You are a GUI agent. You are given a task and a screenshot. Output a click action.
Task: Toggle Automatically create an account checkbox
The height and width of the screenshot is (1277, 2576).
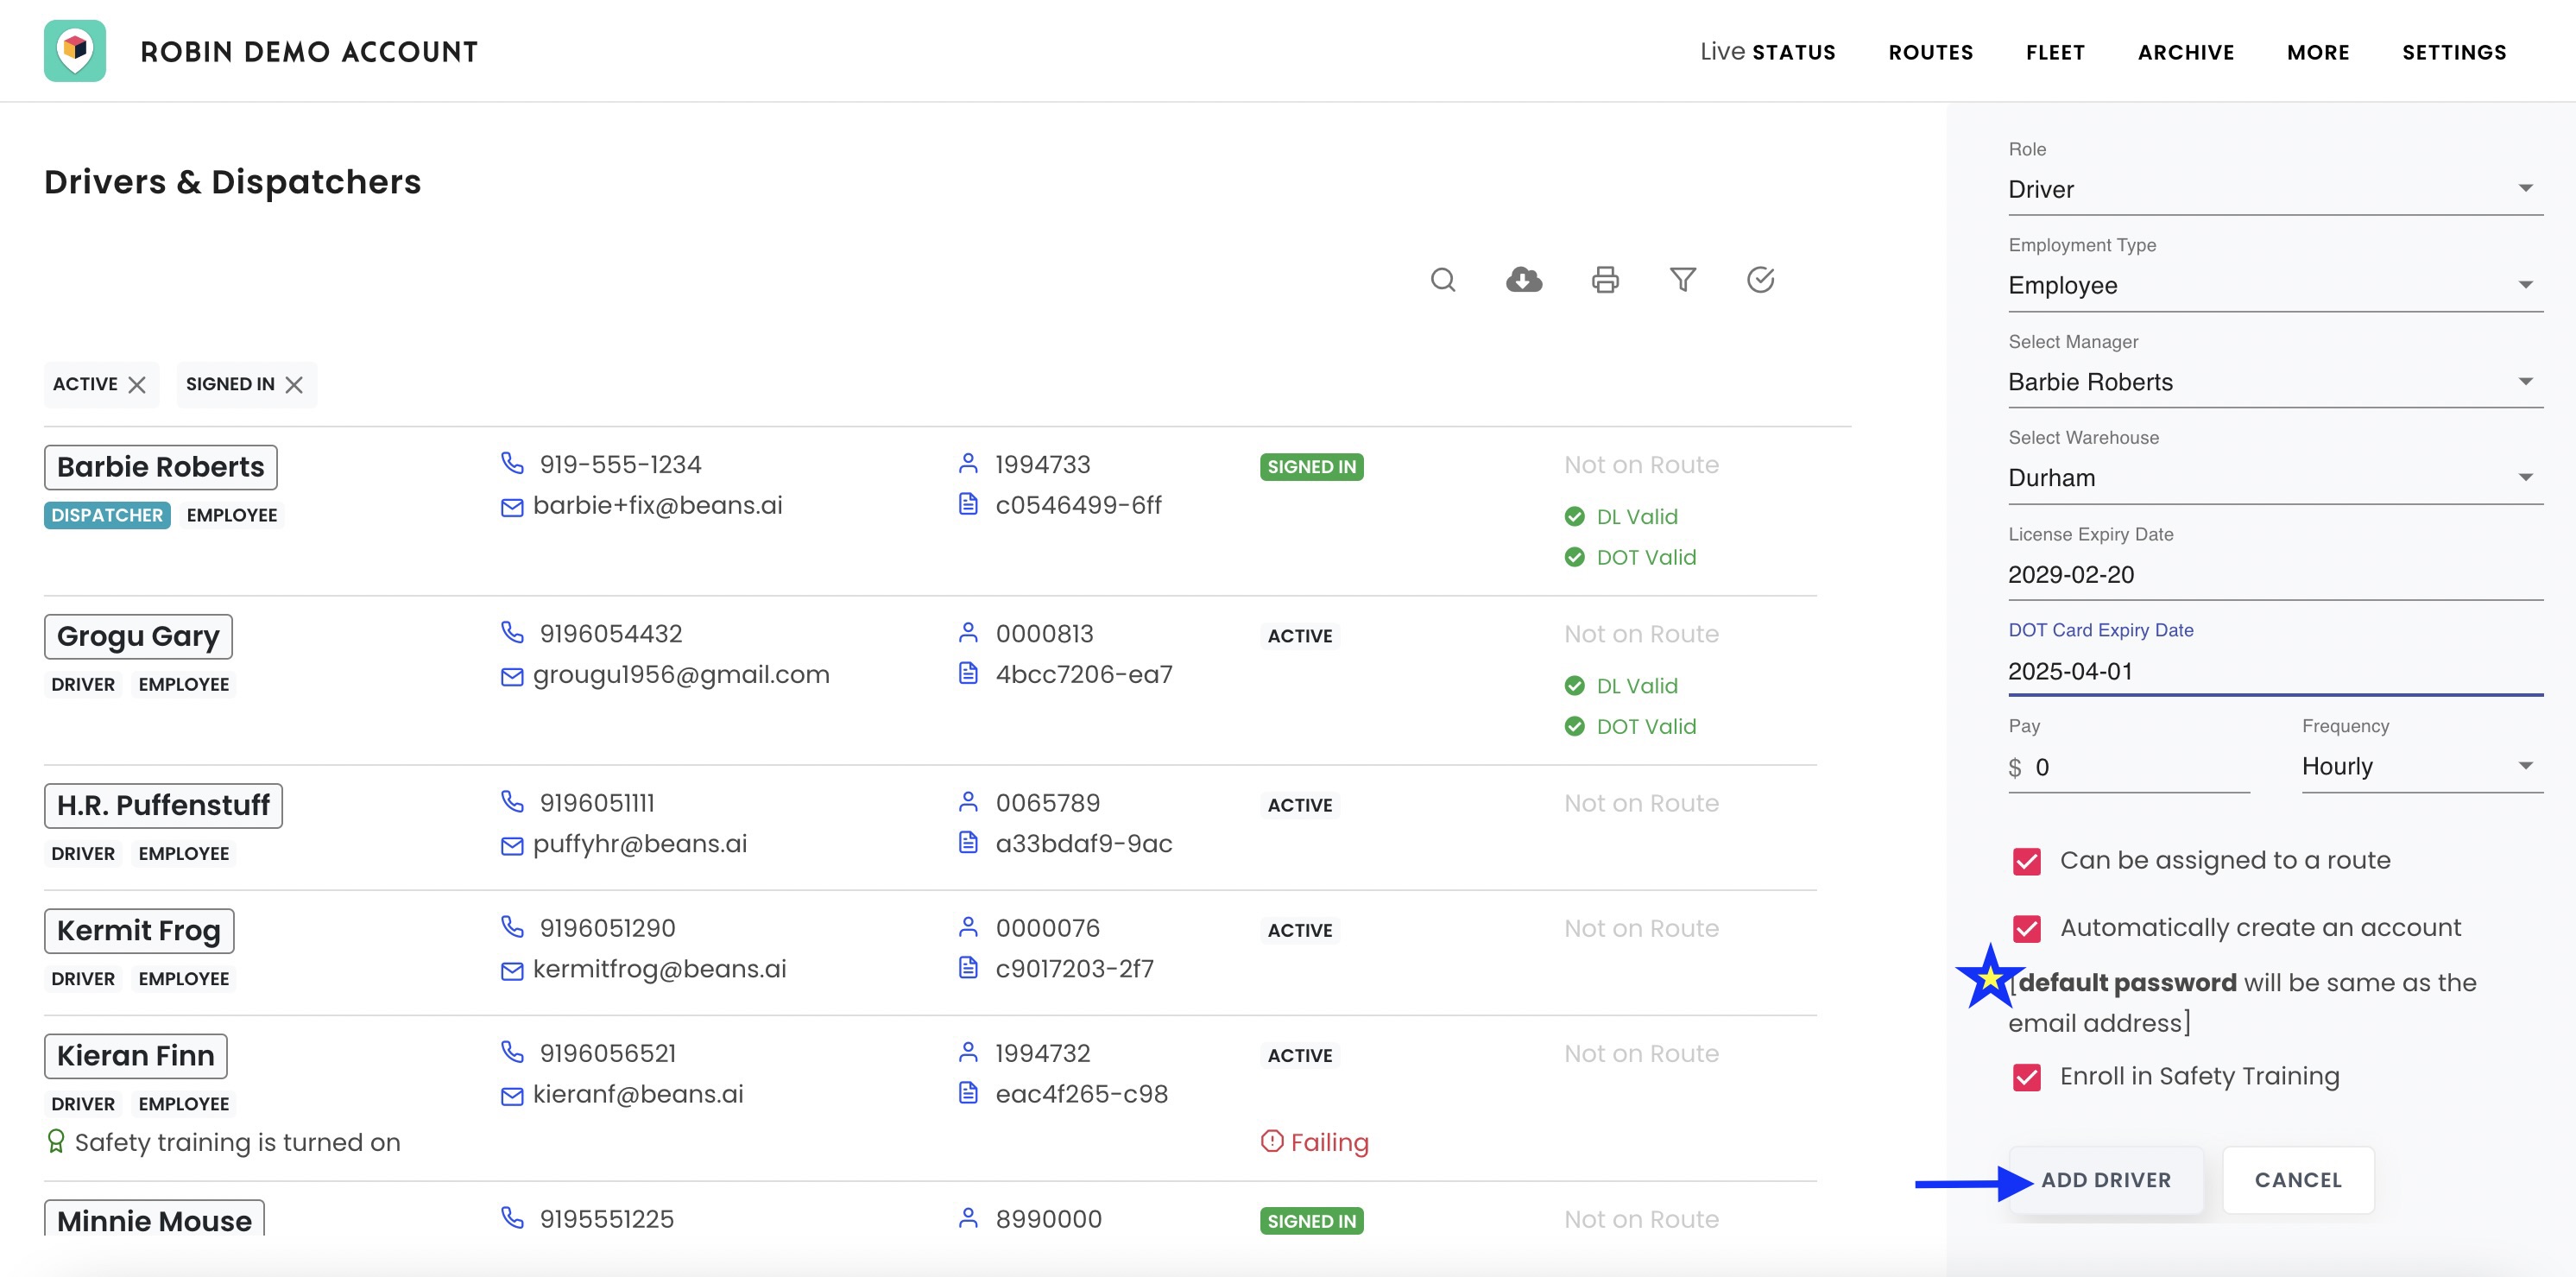coord(2027,929)
